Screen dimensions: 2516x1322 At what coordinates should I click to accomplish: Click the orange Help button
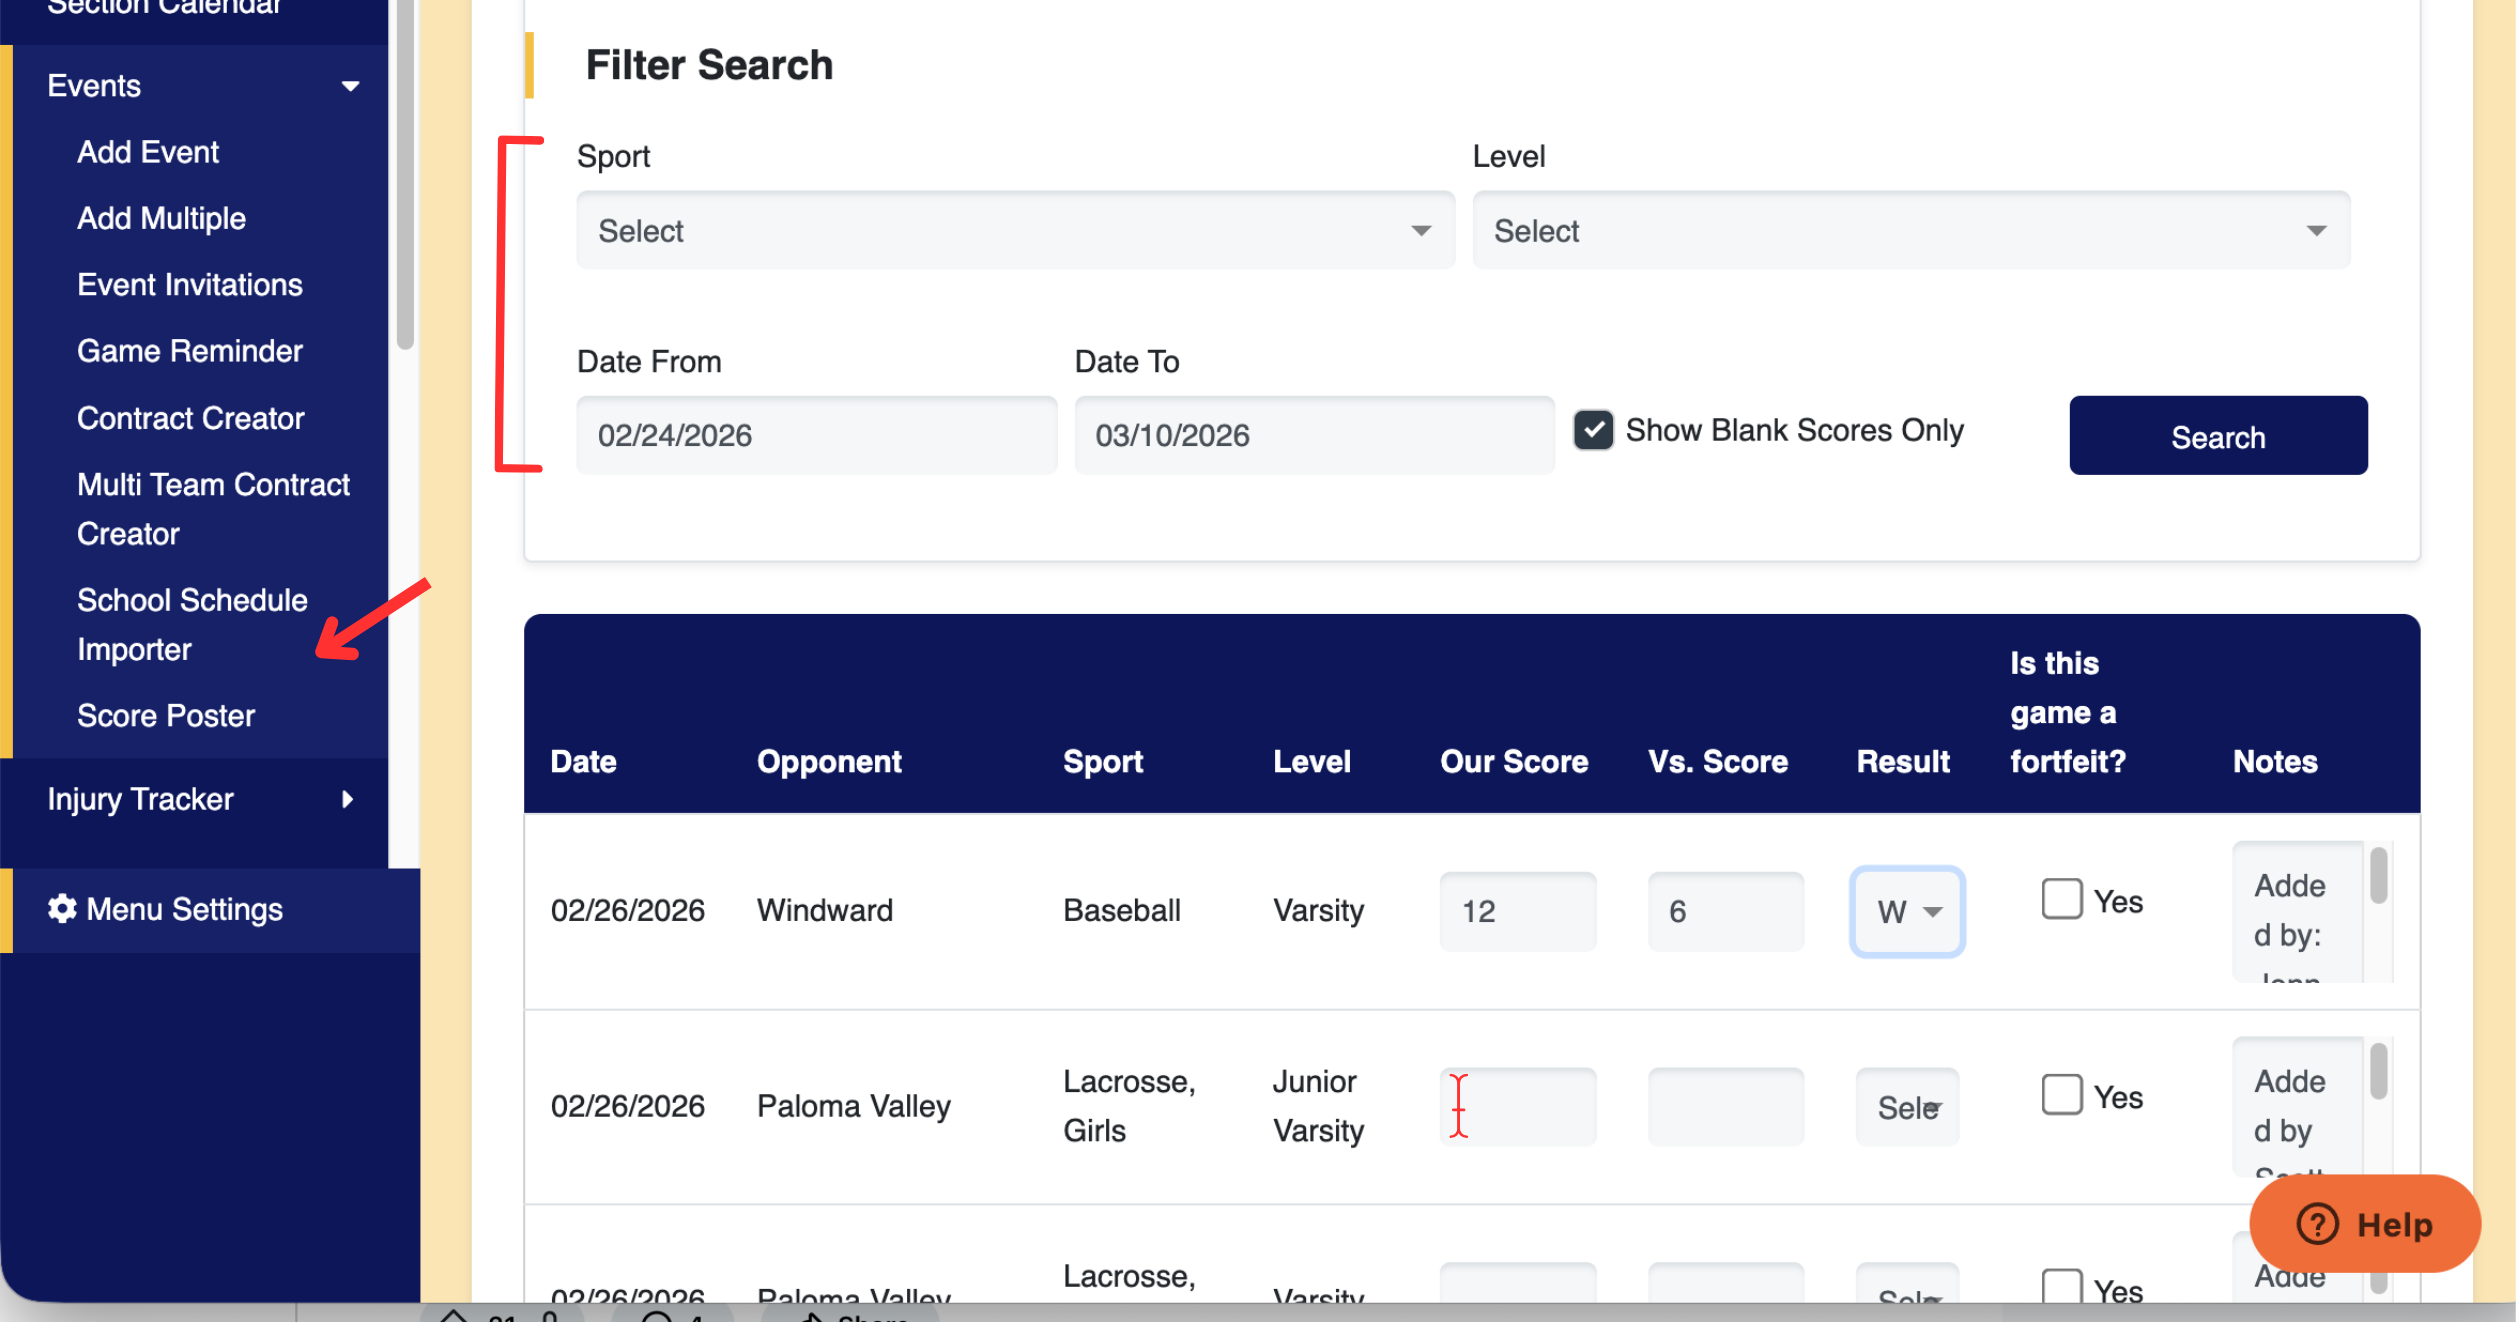(x=2364, y=1224)
